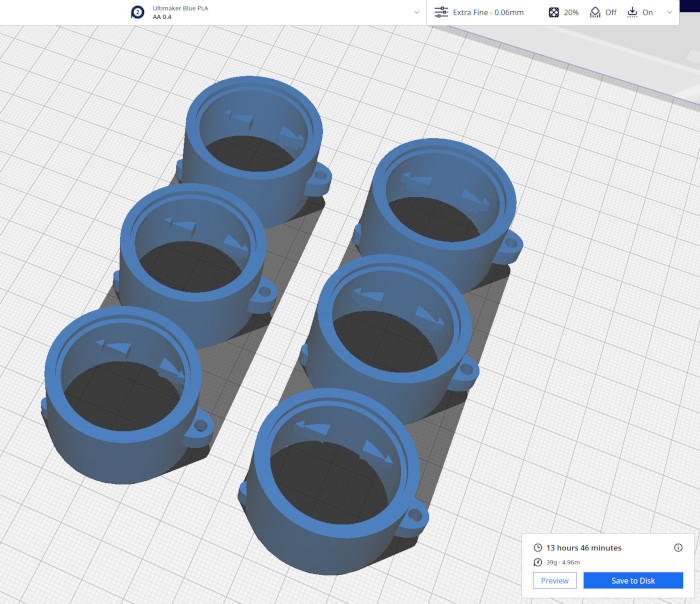The image size is (700, 604).
Task: Click the print time clock icon
Action: tap(538, 548)
